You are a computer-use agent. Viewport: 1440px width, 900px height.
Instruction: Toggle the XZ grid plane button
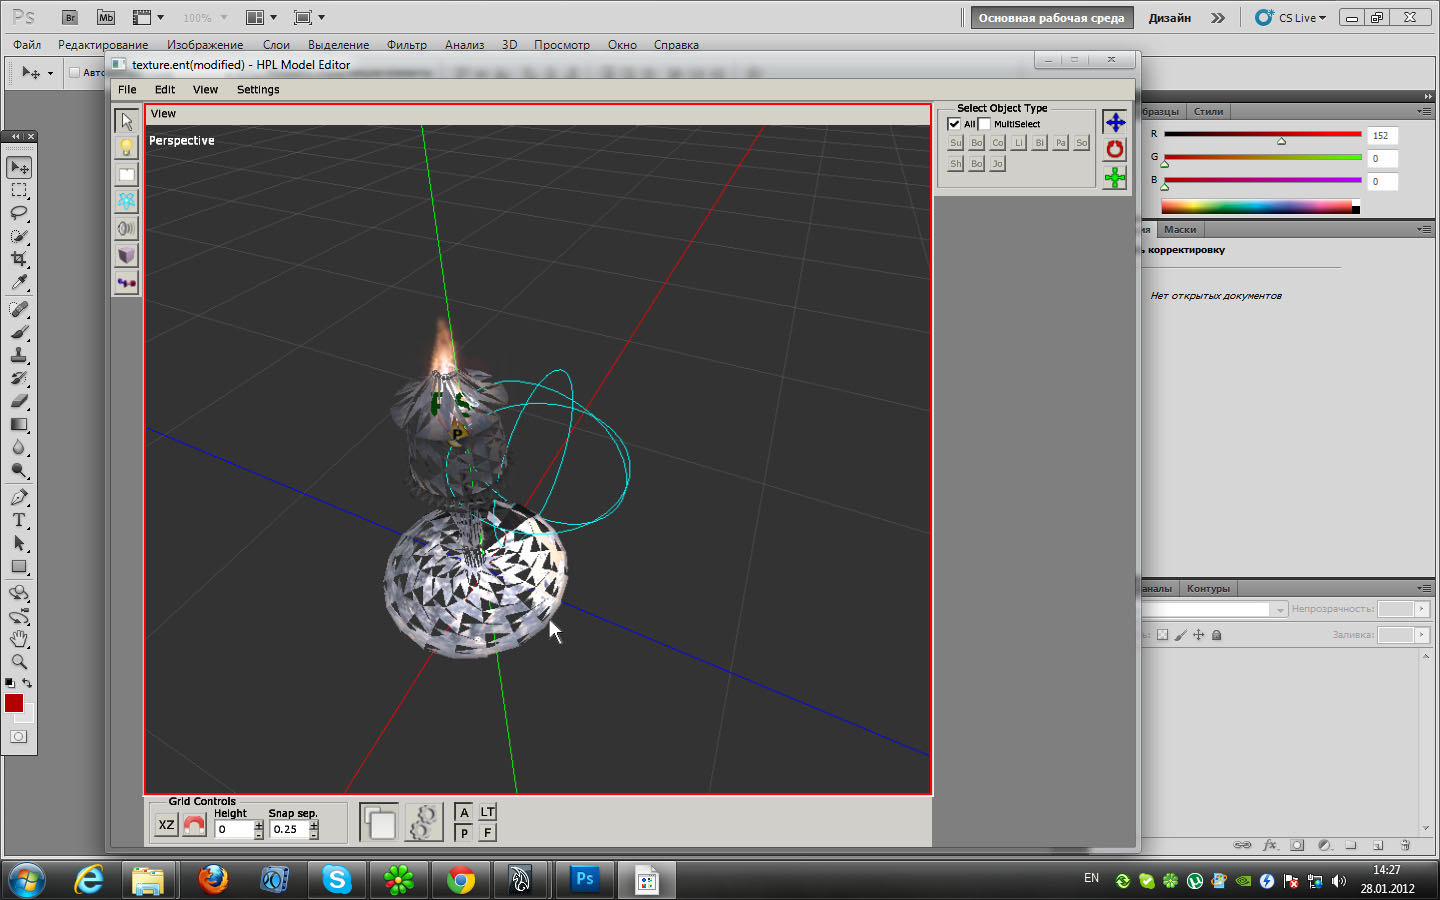166,825
